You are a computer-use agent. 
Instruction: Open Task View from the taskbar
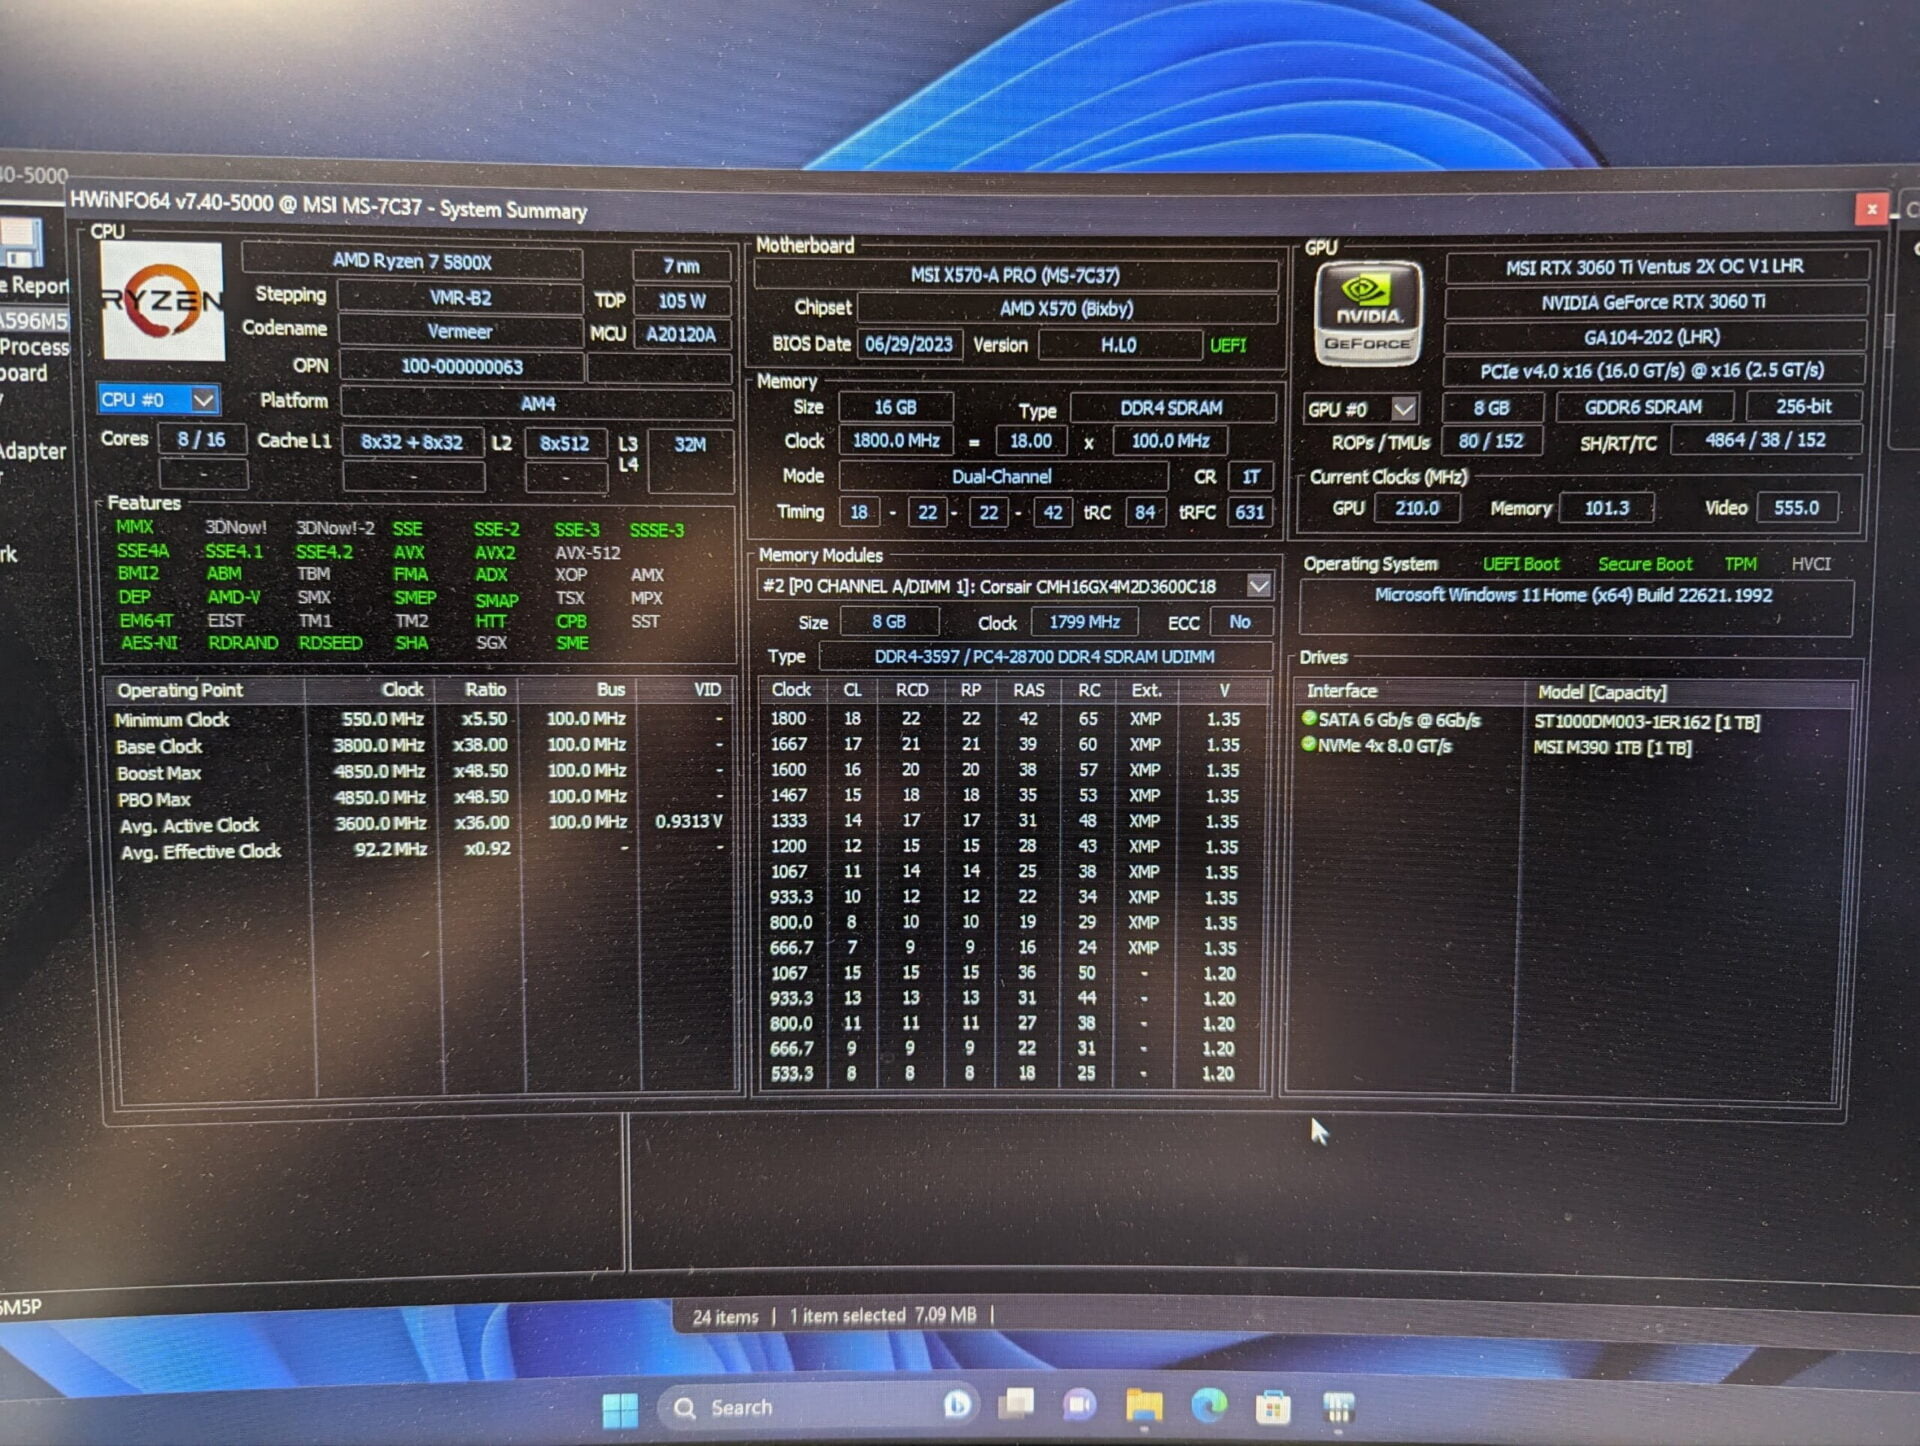[x=1017, y=1405]
